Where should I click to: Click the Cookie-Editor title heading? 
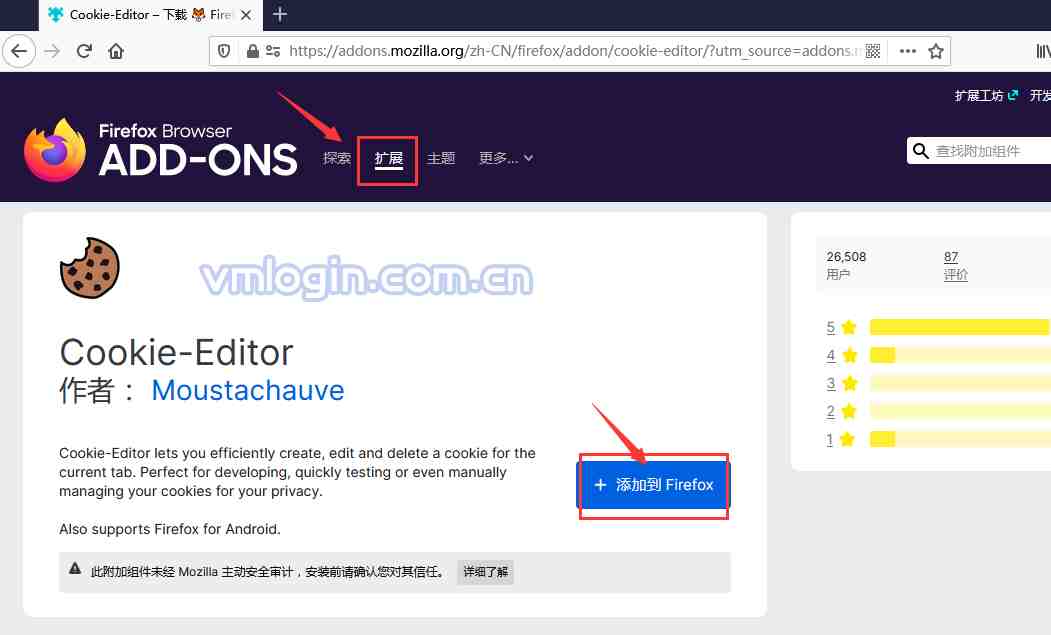(x=176, y=352)
